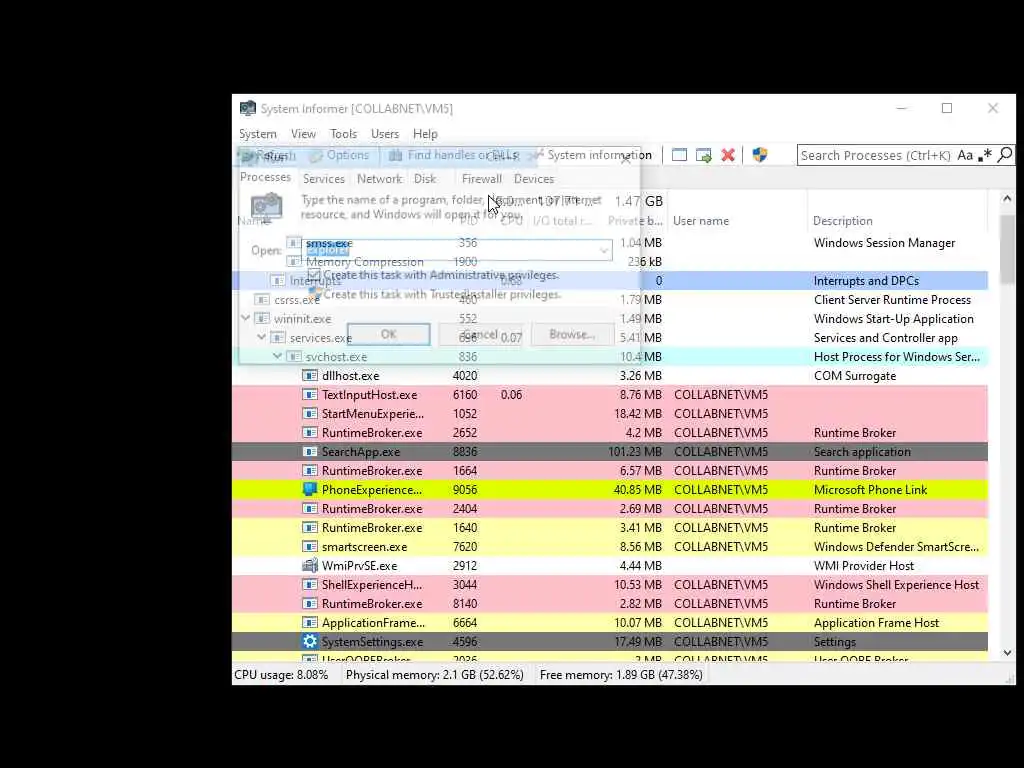Click the Microsoft Phone Link description
The width and height of the screenshot is (1024, 768).
(870, 489)
